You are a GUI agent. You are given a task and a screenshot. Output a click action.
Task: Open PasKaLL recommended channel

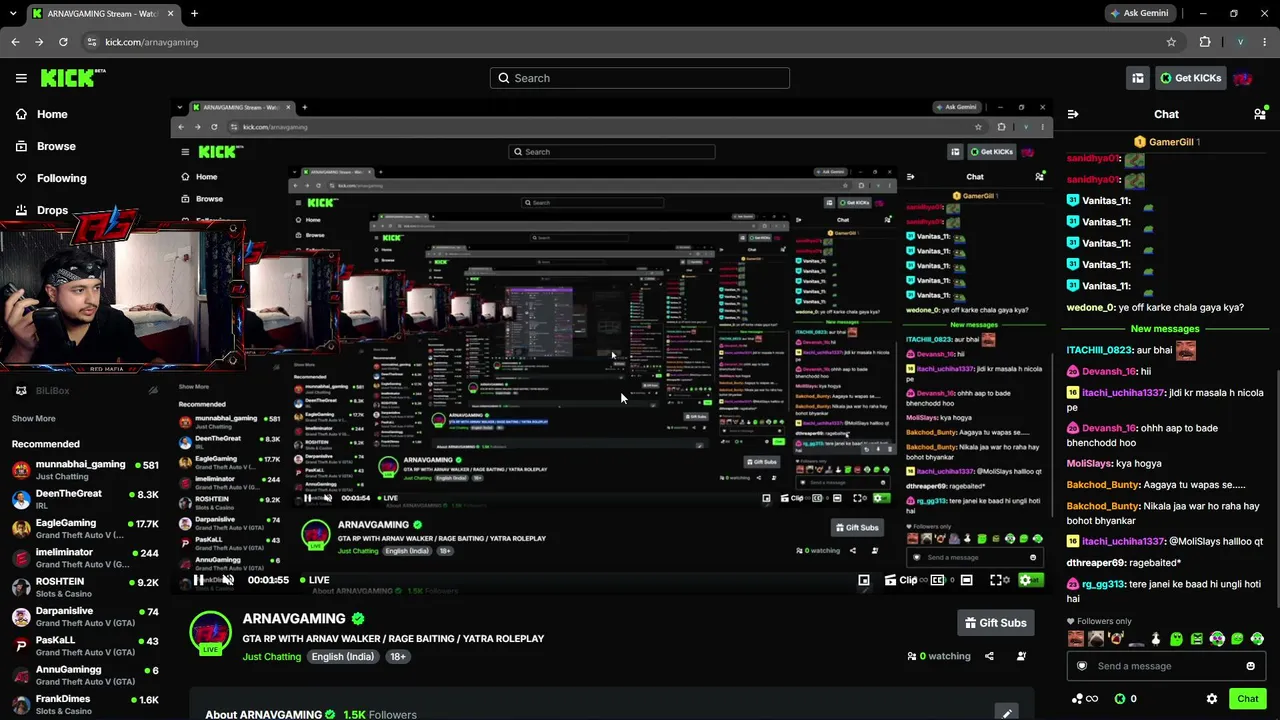click(x=85, y=645)
